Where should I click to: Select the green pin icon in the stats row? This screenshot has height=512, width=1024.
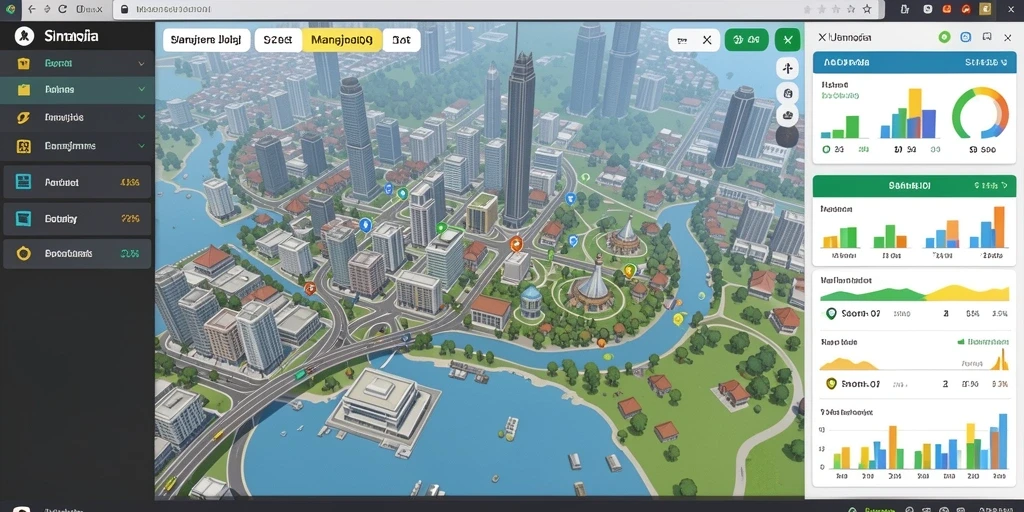(831, 313)
